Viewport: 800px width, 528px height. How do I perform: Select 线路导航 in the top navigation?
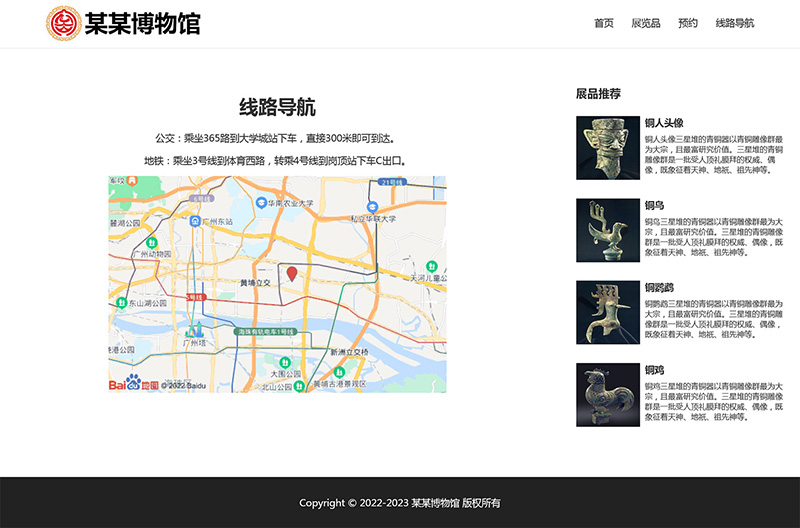(735, 23)
